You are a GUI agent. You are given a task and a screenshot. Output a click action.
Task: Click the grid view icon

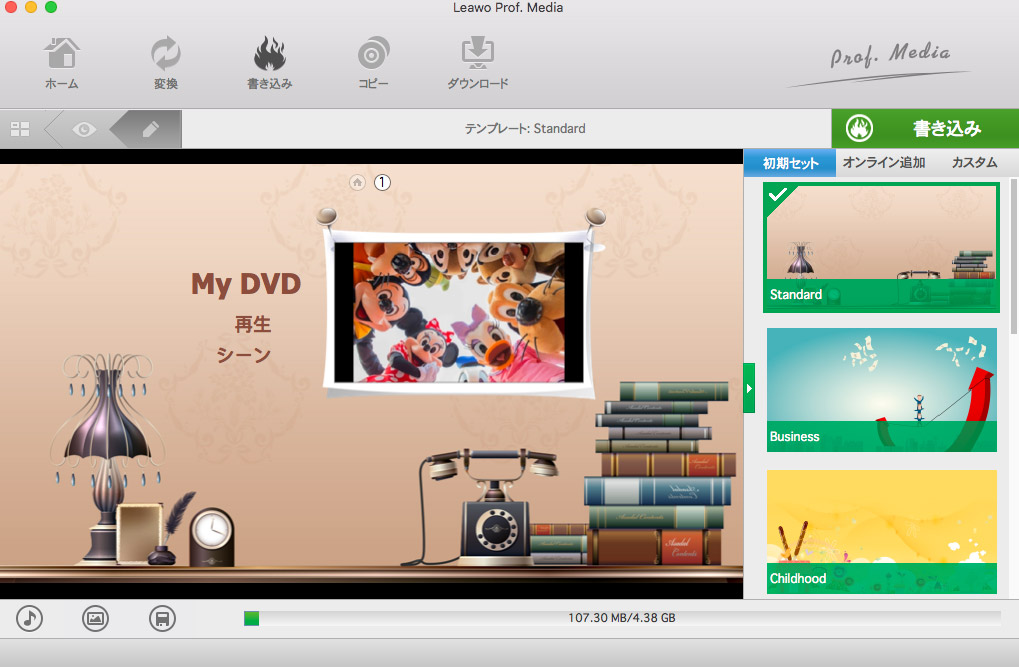(20, 129)
